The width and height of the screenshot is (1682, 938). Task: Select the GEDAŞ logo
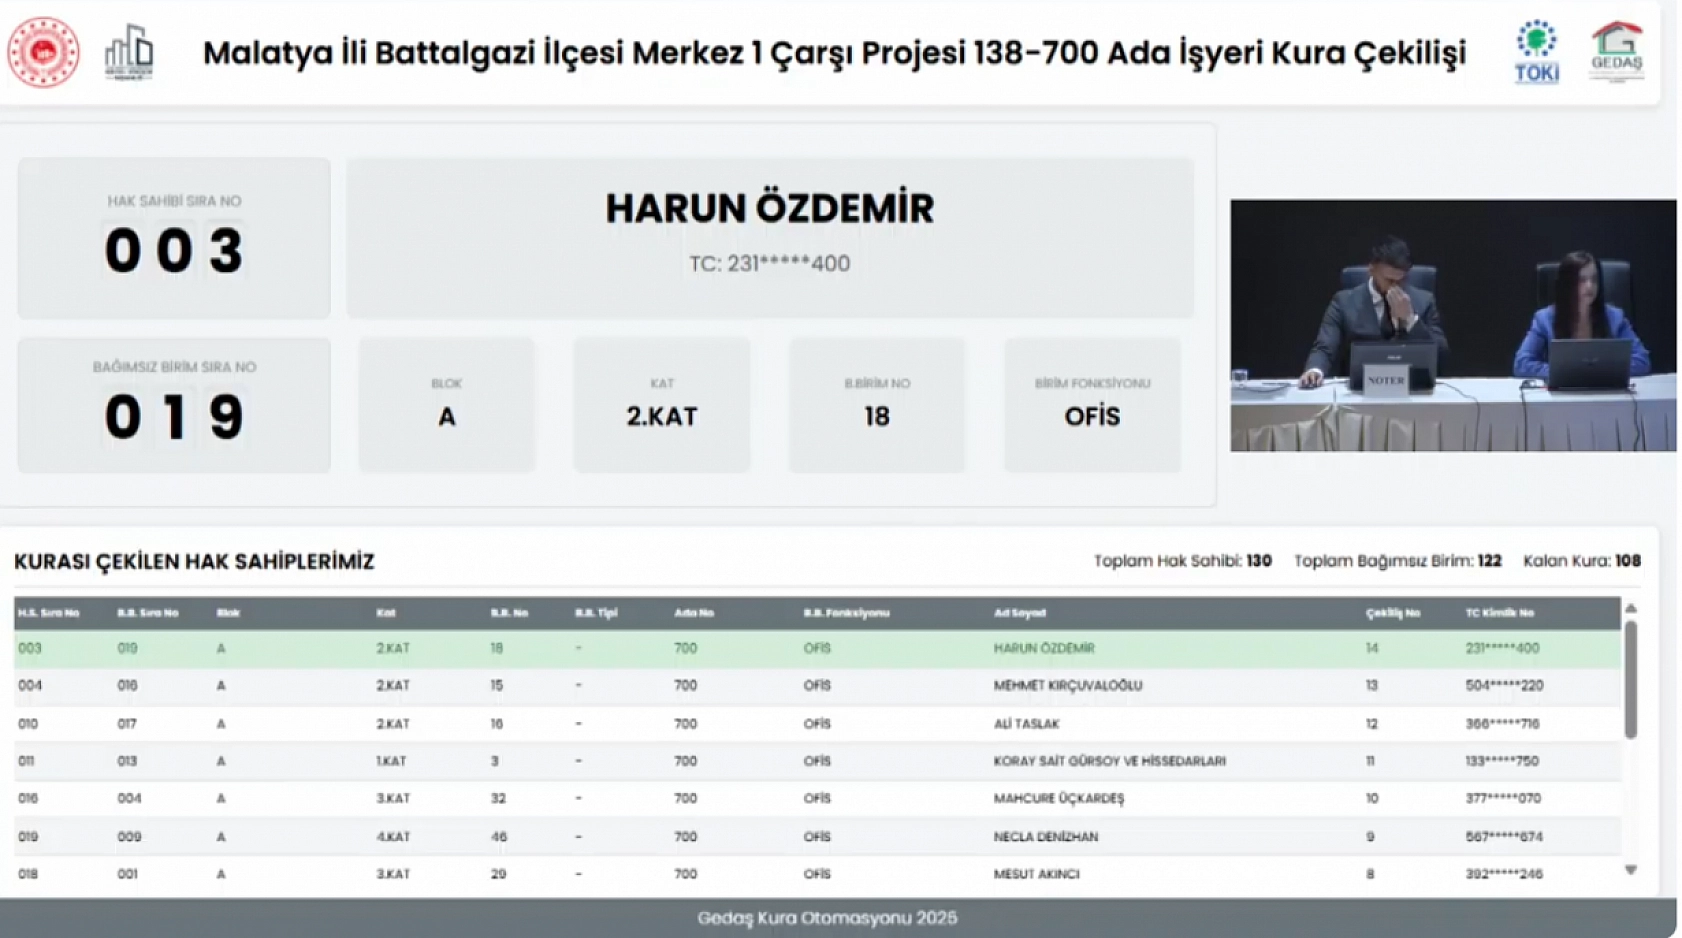[1618, 50]
